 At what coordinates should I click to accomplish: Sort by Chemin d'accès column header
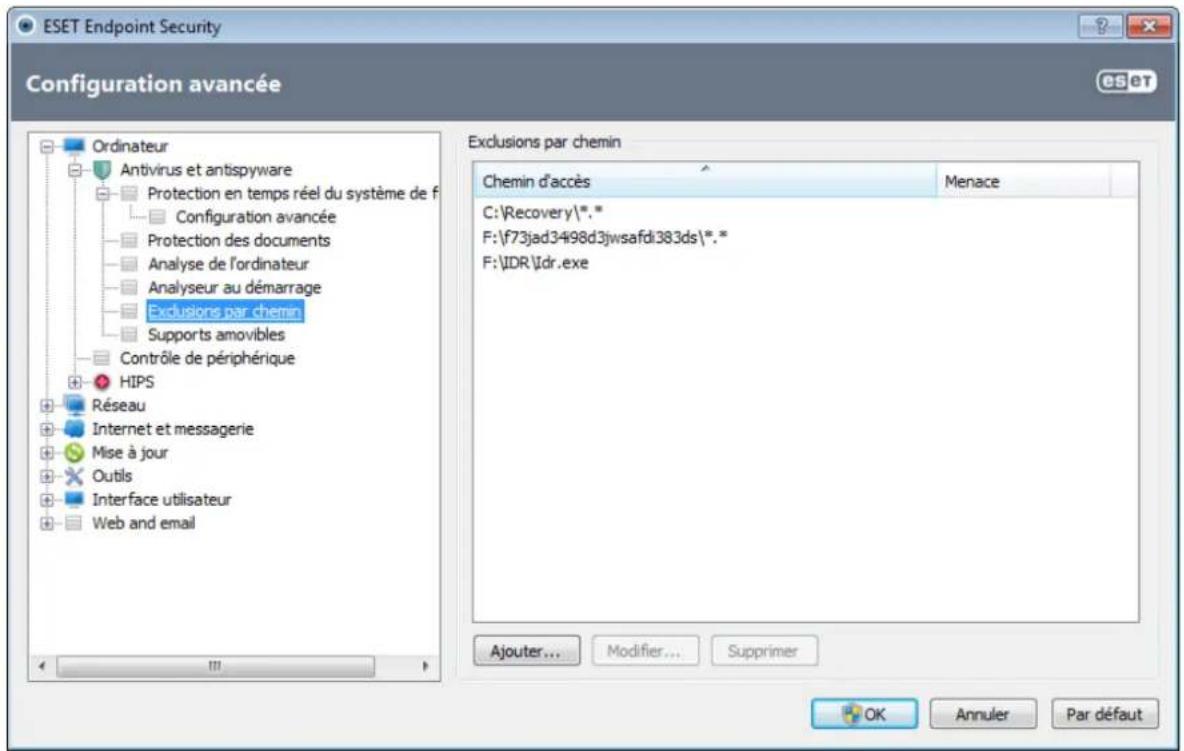(x=705, y=181)
